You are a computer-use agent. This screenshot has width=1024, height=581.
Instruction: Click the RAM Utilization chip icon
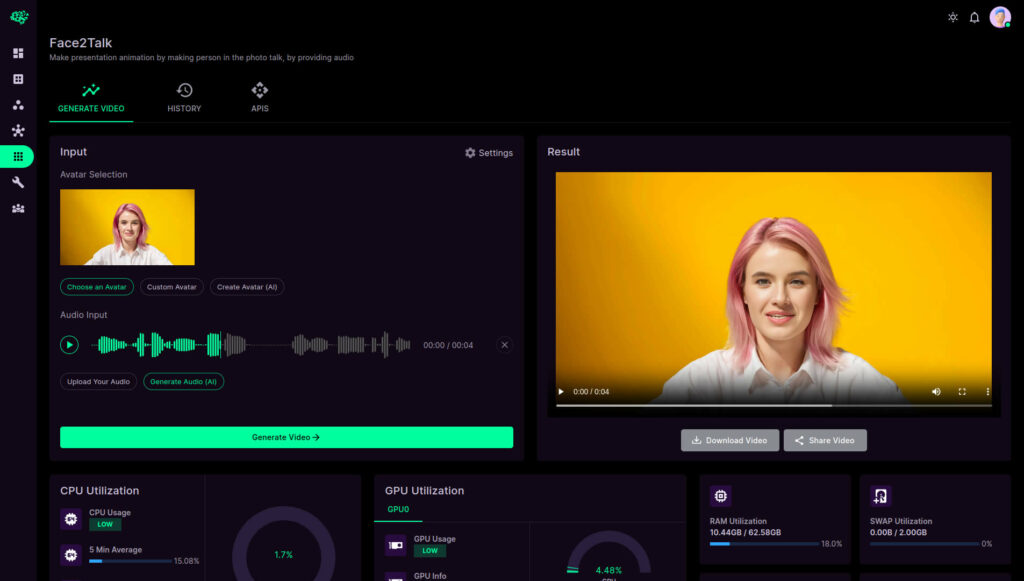click(720, 496)
